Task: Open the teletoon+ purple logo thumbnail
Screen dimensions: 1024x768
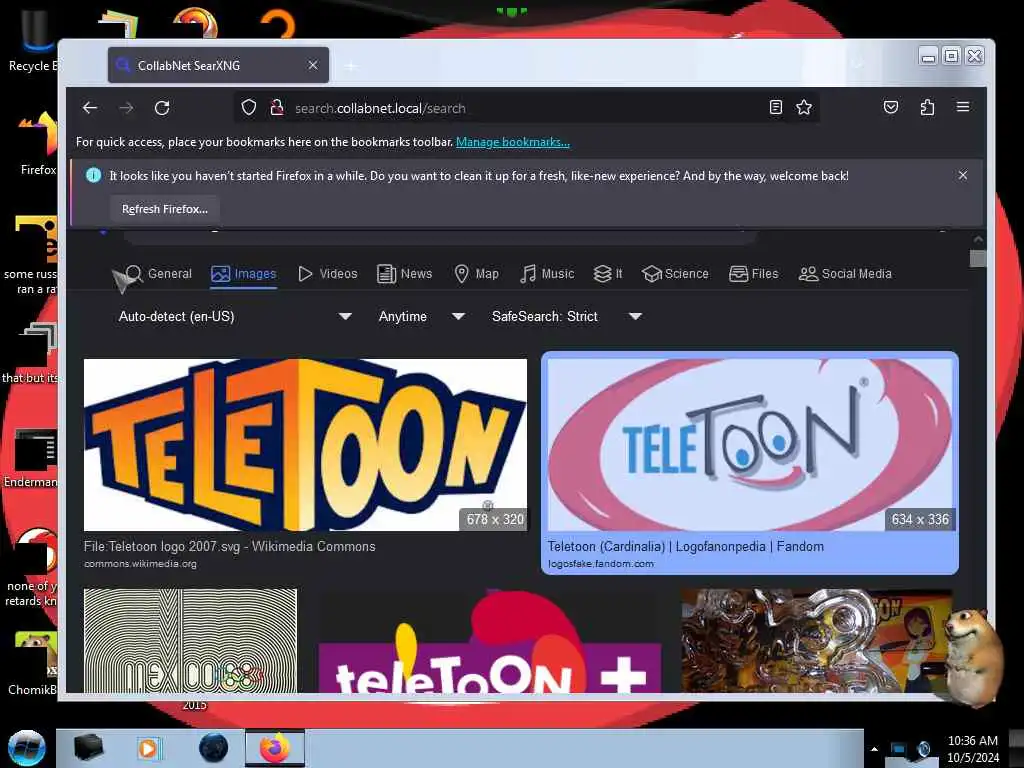Action: 490,641
